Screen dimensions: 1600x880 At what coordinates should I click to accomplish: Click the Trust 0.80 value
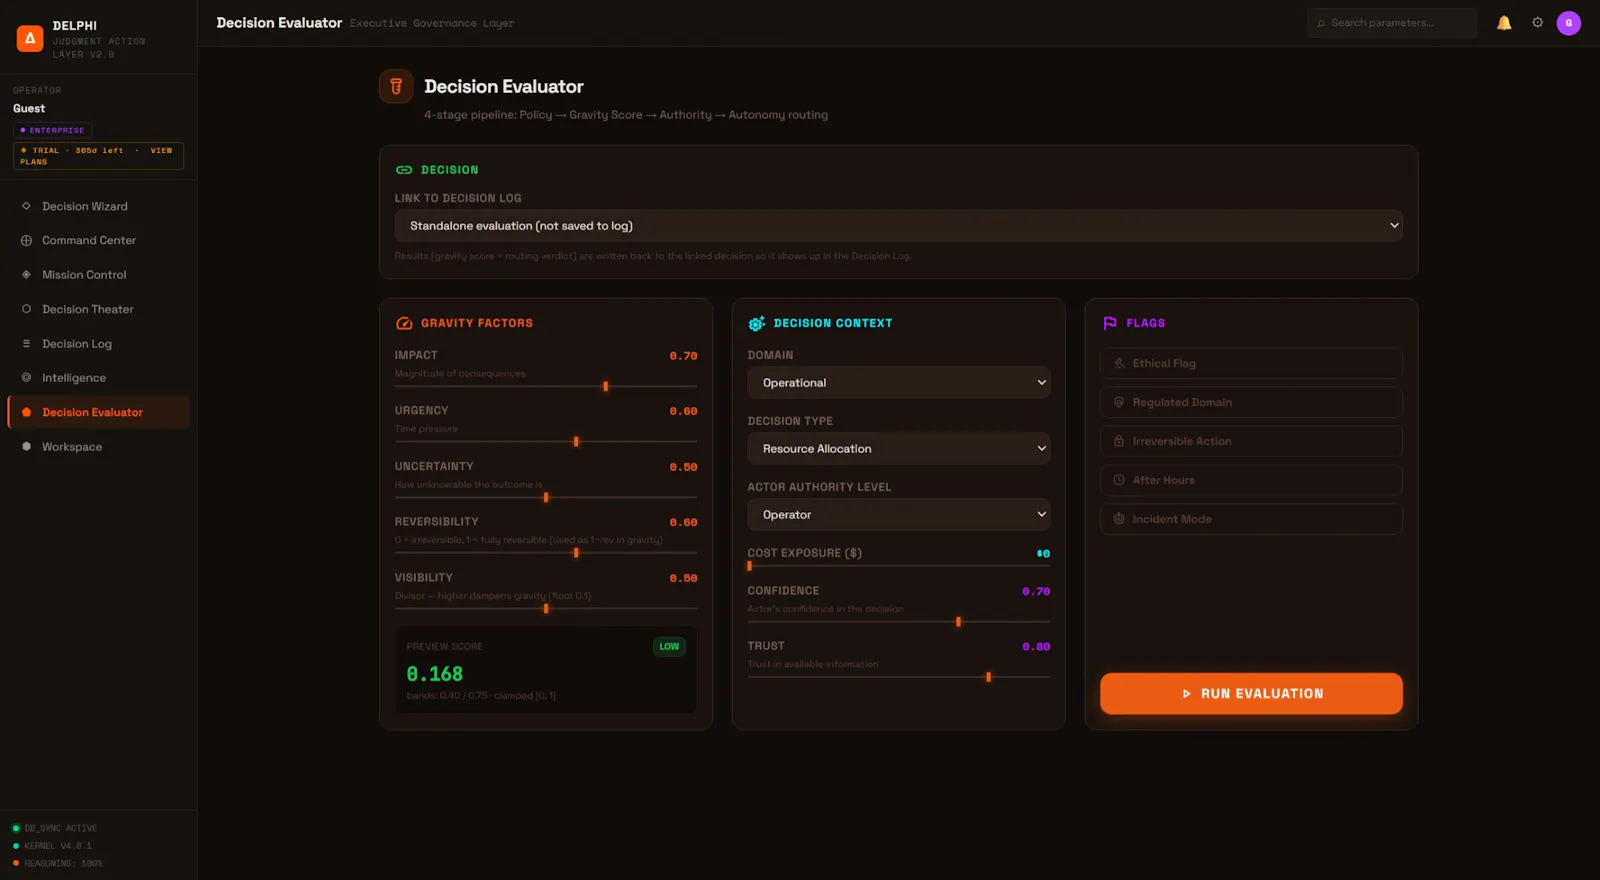pyautogui.click(x=1036, y=647)
